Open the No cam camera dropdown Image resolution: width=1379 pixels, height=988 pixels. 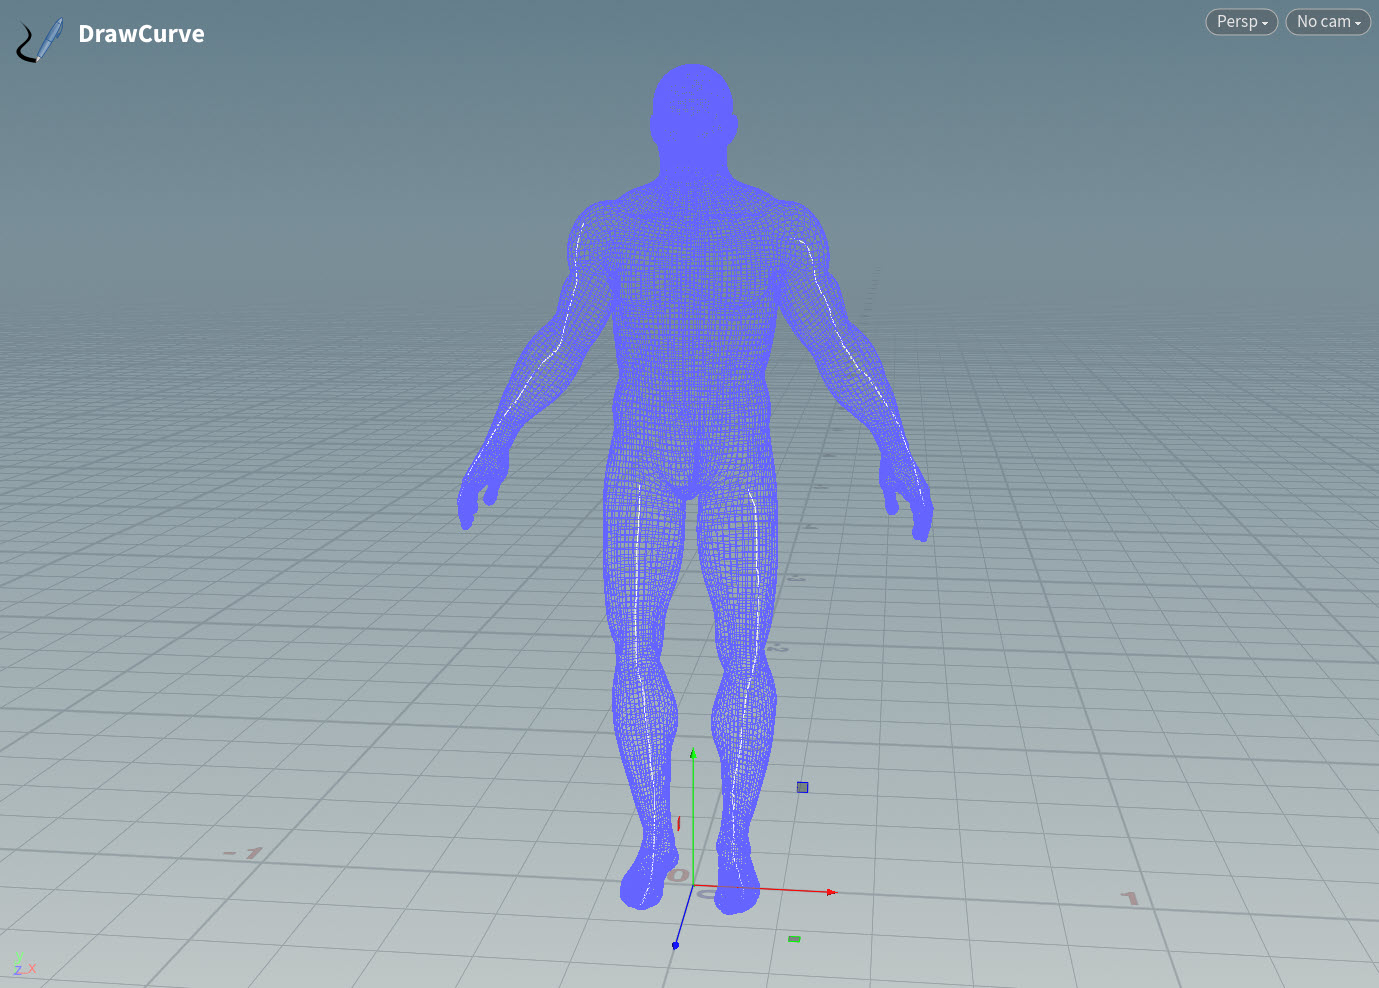coord(1328,22)
